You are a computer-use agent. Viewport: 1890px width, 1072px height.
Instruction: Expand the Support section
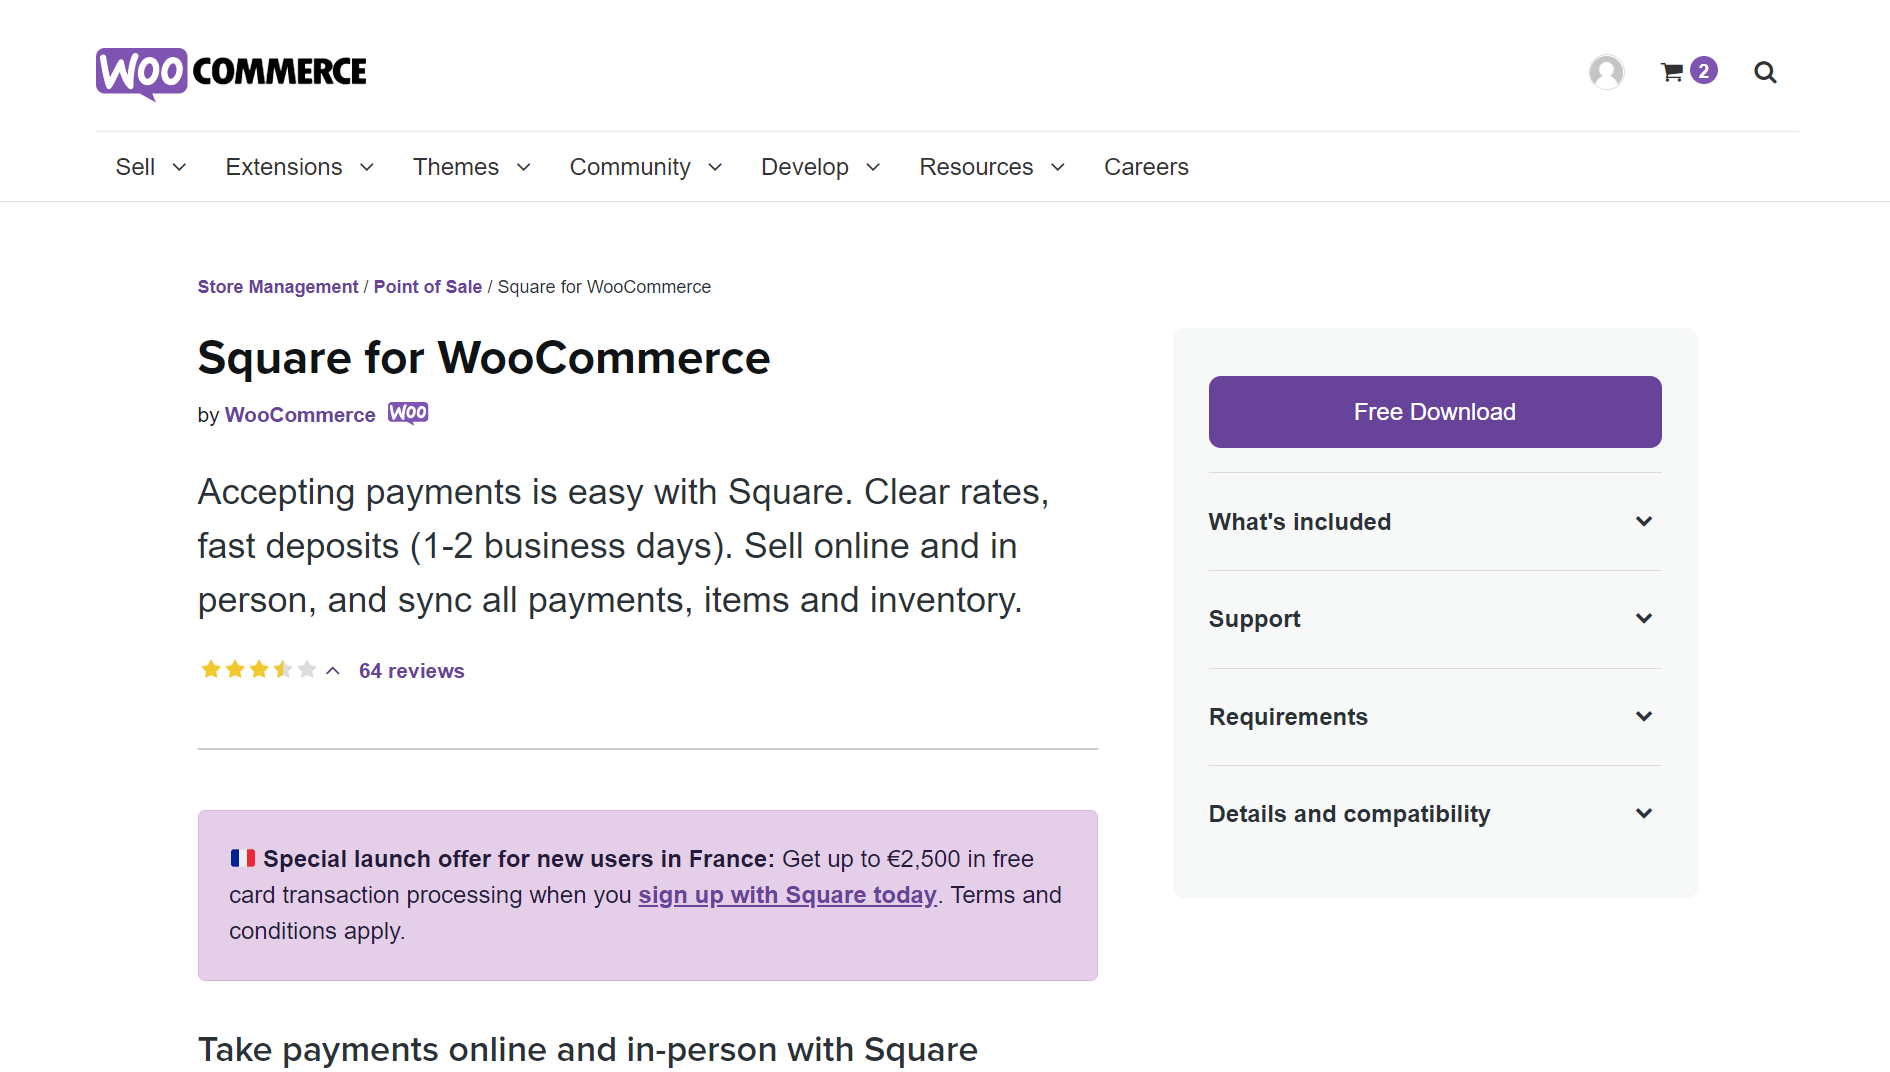1434,619
